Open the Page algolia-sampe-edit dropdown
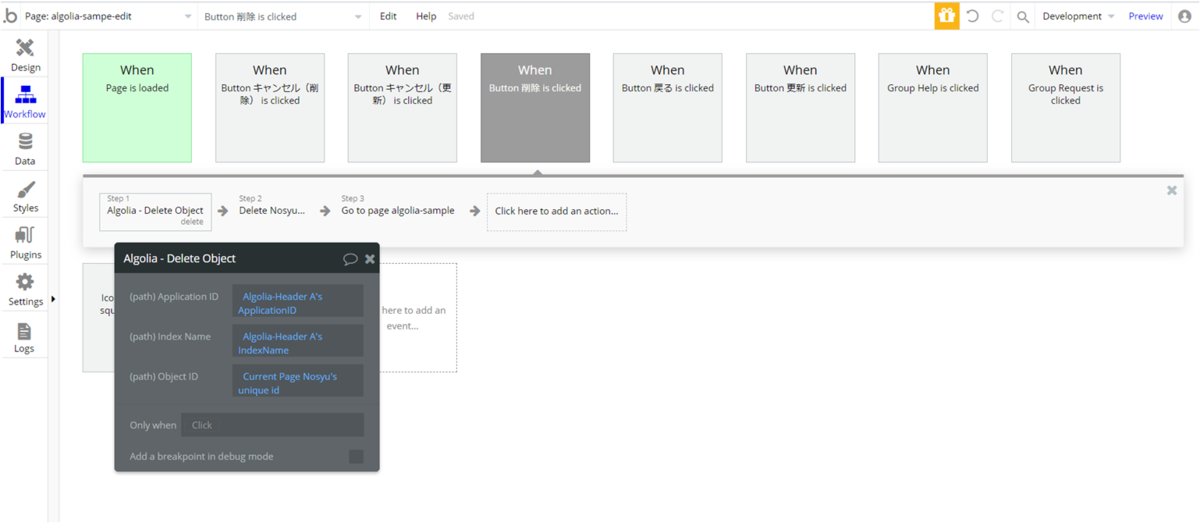 pyautogui.click(x=108, y=16)
